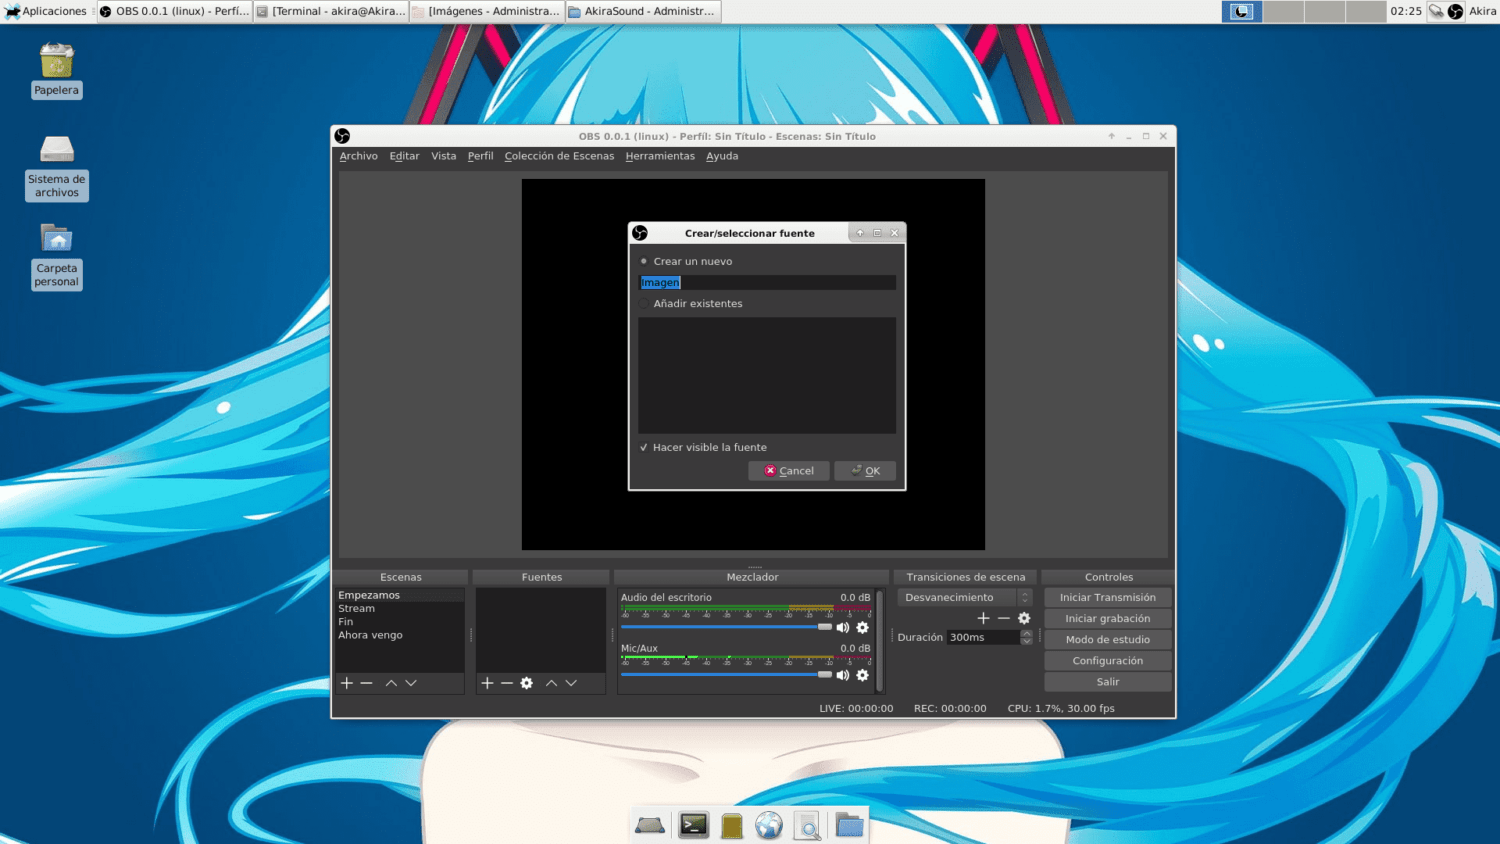Move scene up with the arrow icon

[x=390, y=683]
